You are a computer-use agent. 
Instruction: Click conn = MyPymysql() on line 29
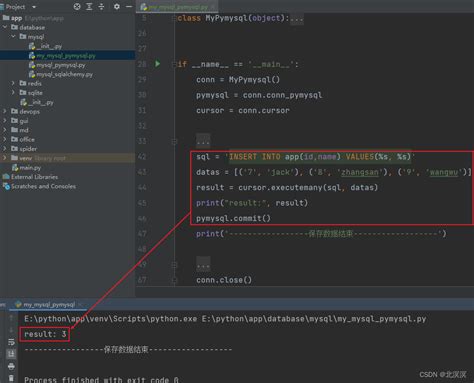[238, 80]
